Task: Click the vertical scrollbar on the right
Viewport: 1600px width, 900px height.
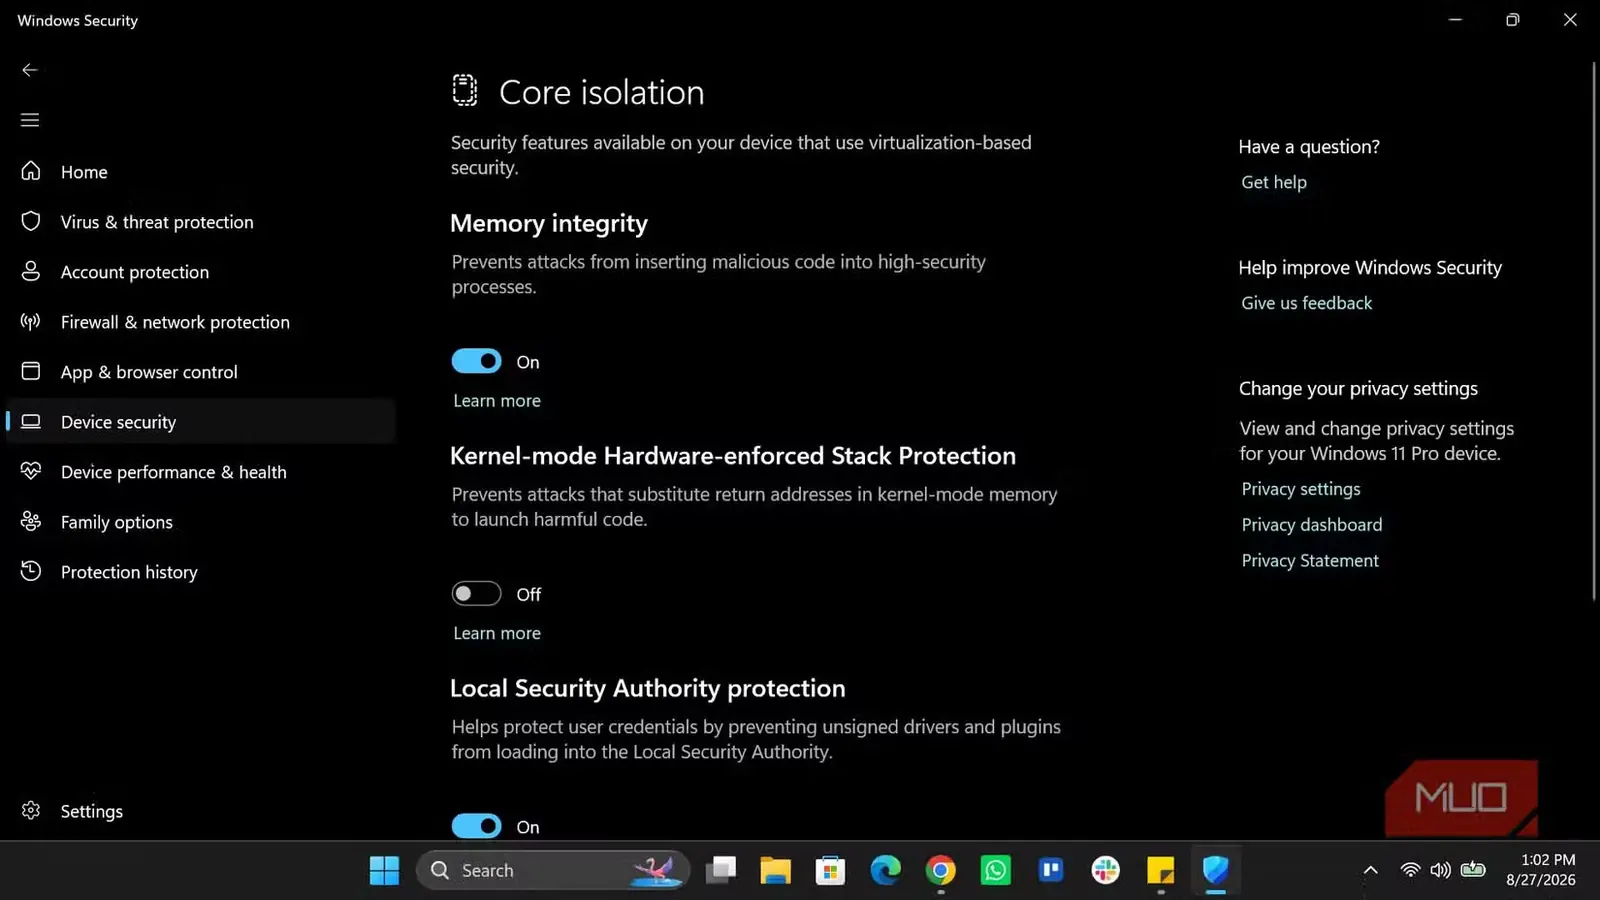Action: [1594, 330]
